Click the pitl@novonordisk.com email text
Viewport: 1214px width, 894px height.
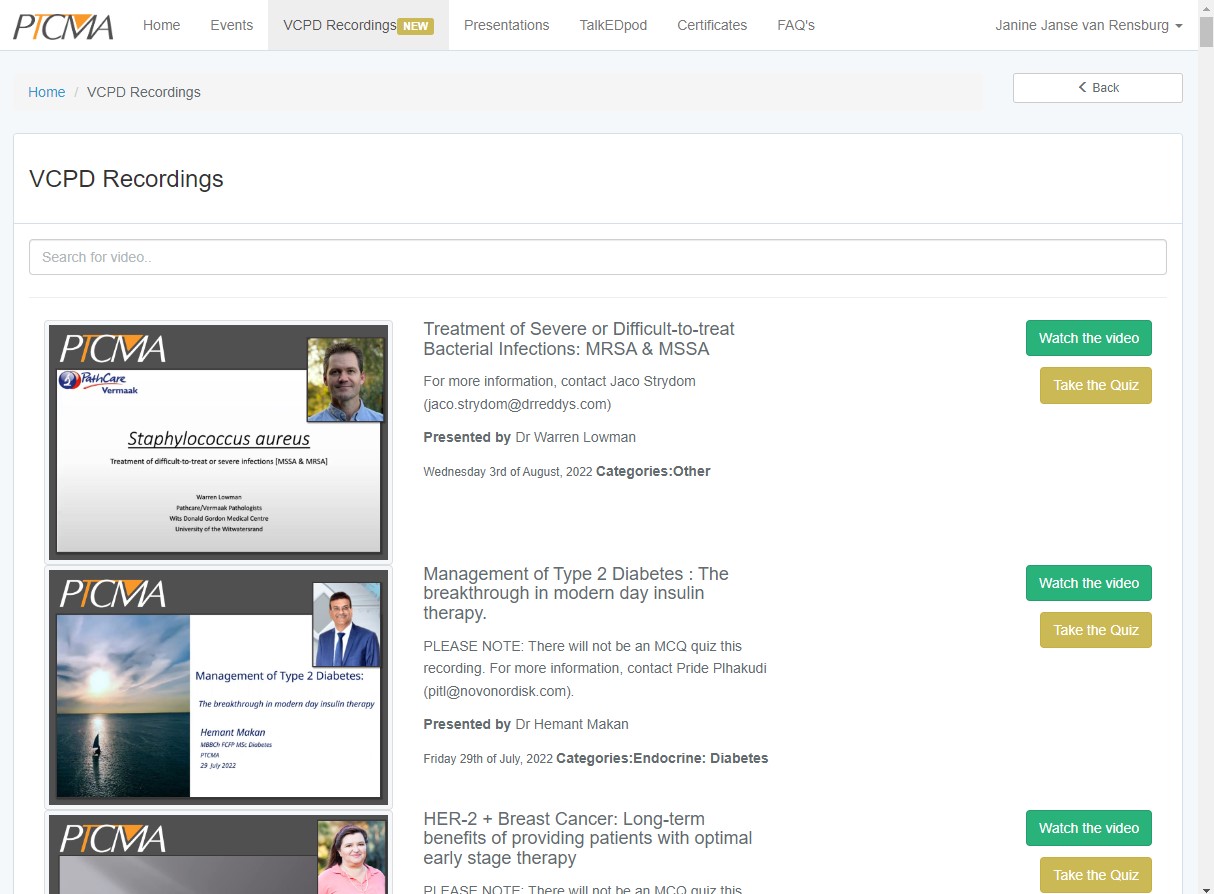499,691
